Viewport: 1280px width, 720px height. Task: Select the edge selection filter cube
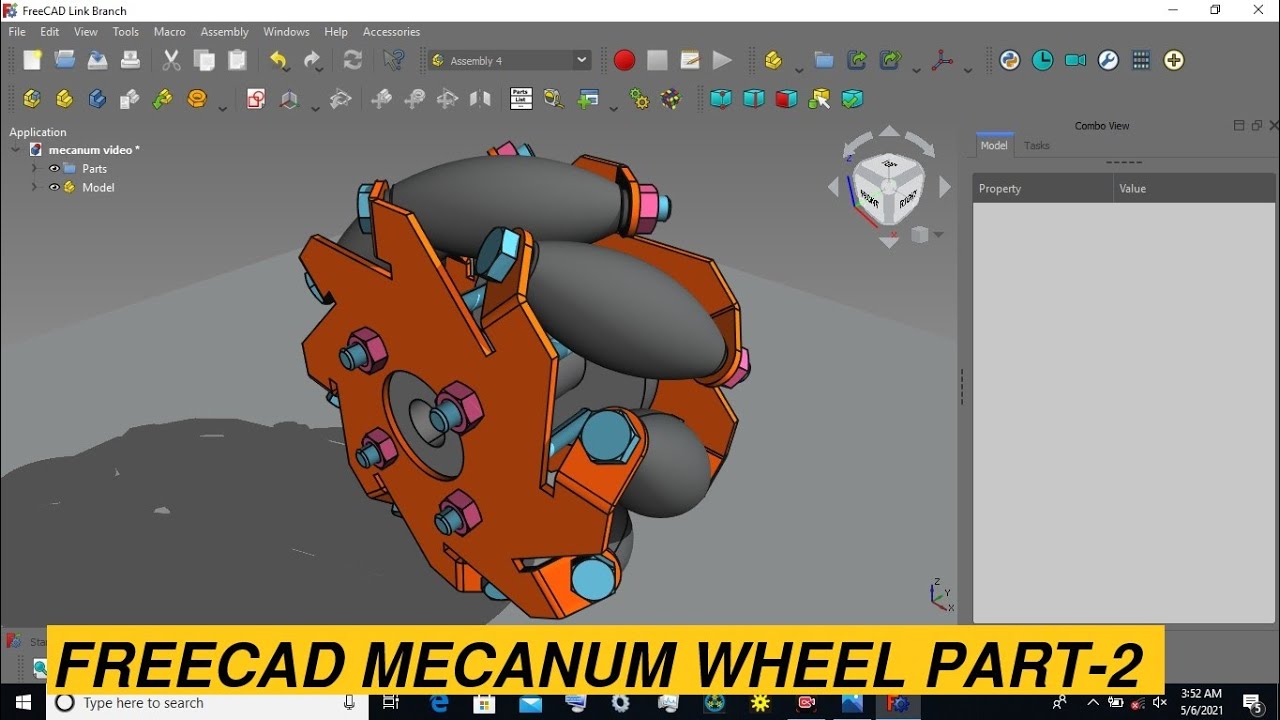(754, 98)
